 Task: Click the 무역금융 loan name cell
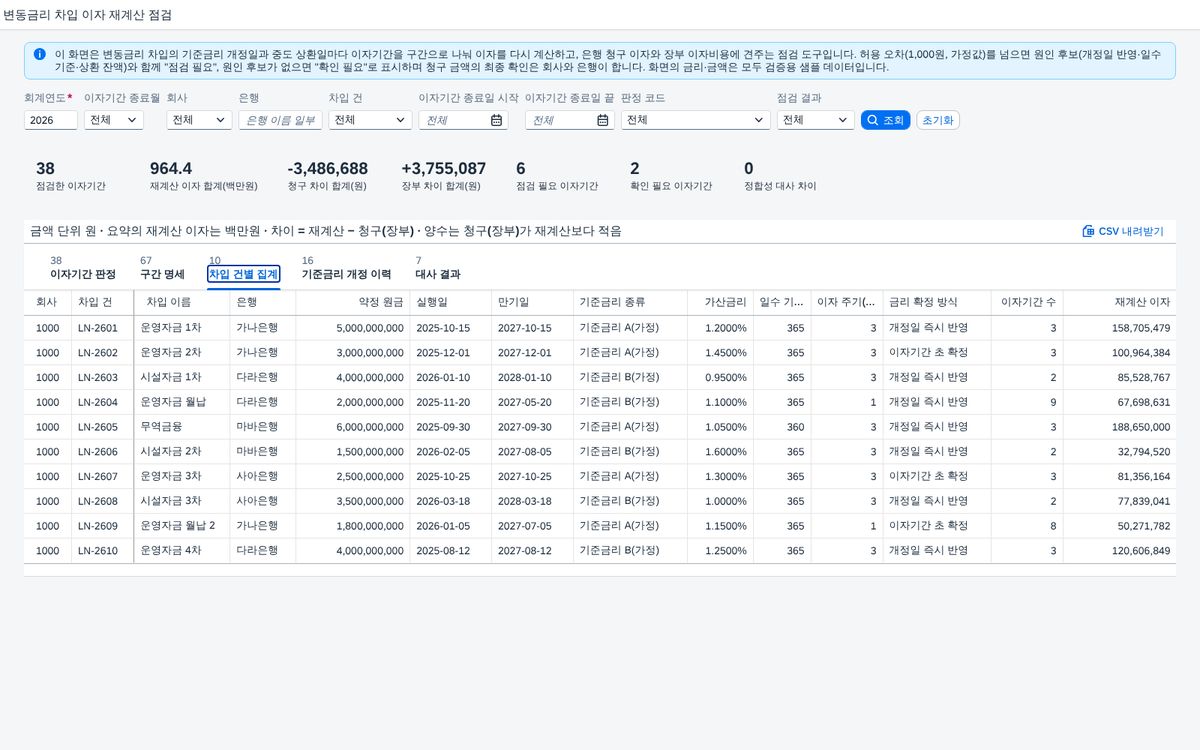tap(181, 427)
